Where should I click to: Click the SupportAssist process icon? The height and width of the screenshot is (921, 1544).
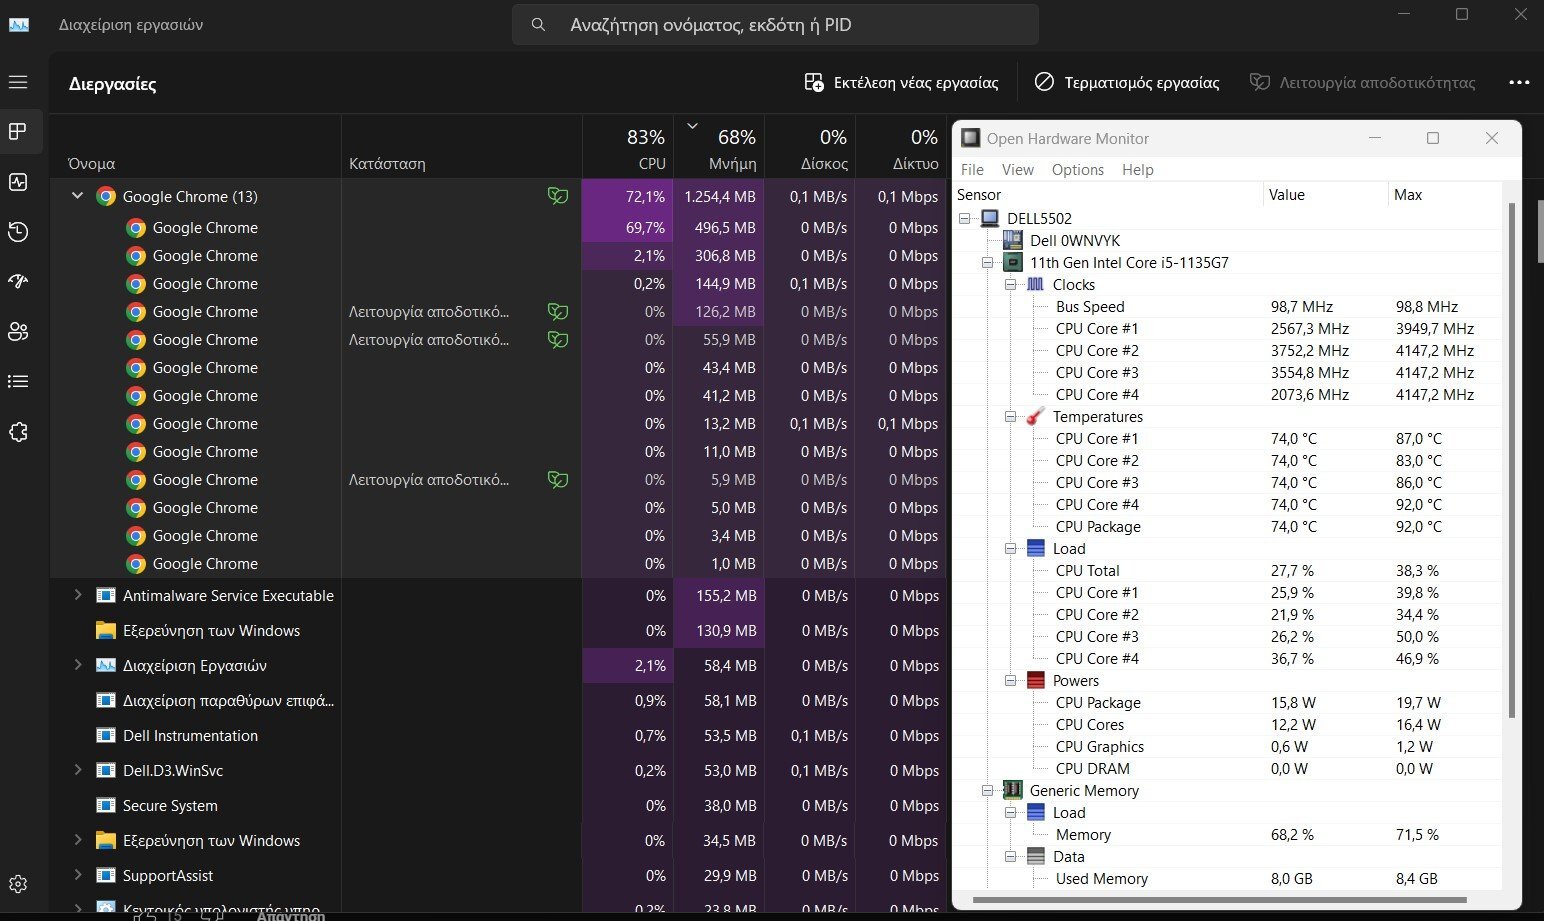(106, 875)
